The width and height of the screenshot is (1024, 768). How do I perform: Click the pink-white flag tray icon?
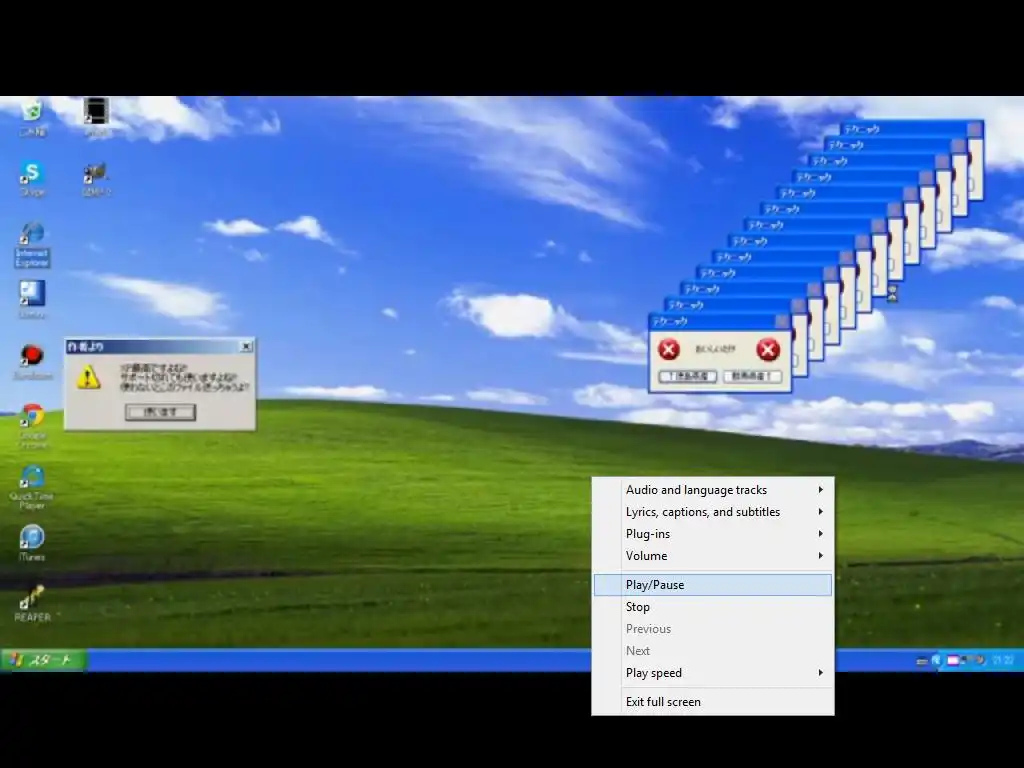pyautogui.click(x=953, y=661)
